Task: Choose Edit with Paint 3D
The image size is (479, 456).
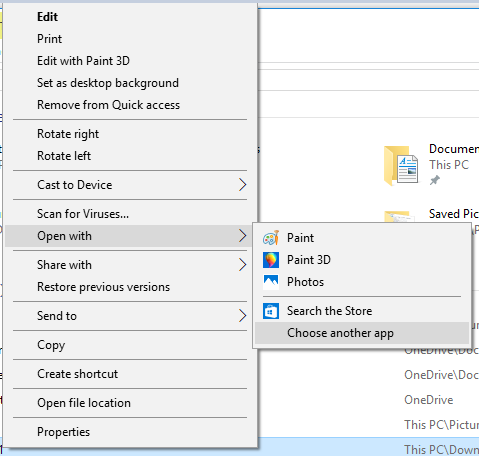Action: 130,61
